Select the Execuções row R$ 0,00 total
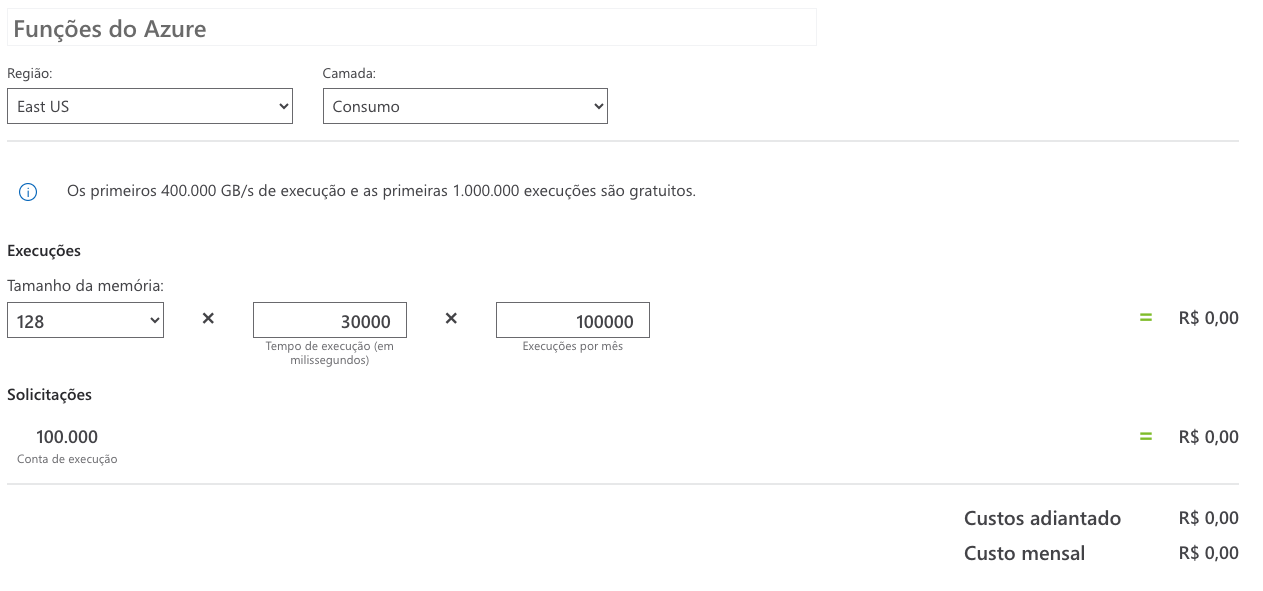The height and width of the screenshot is (591, 1263). pyautogui.click(x=1209, y=318)
